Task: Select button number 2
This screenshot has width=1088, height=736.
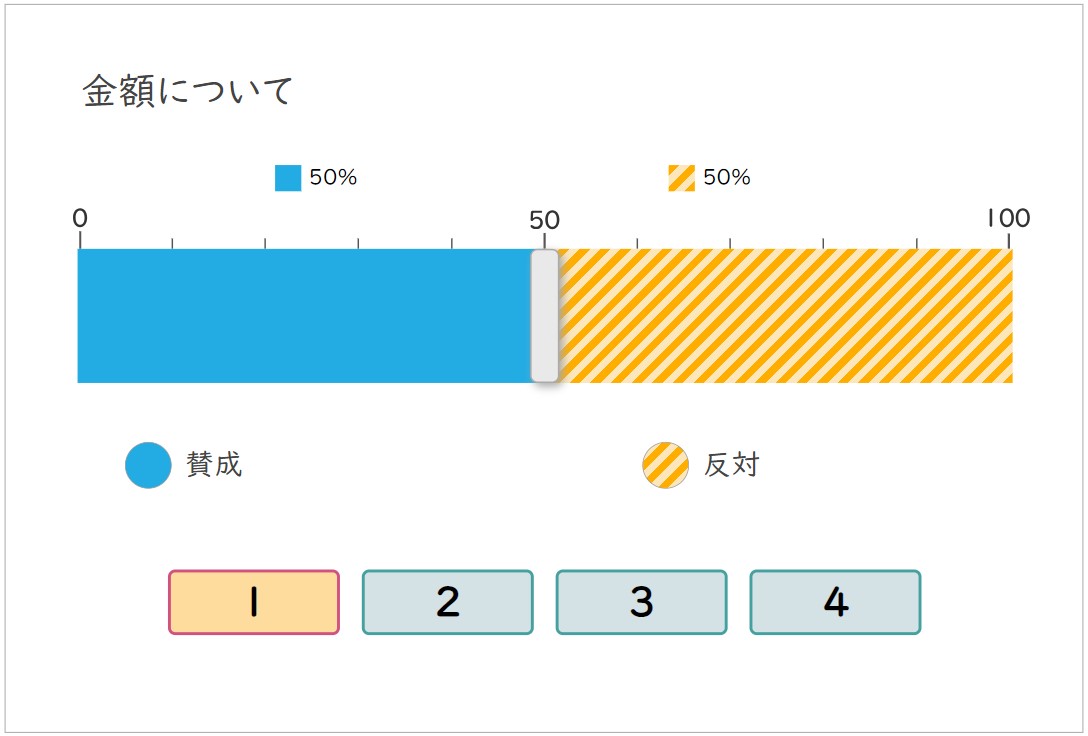Action: (x=448, y=602)
